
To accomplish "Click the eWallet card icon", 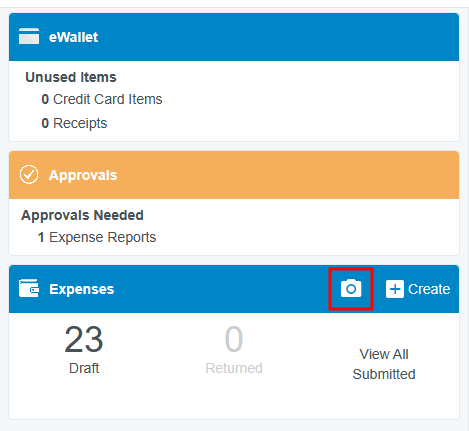I will (29, 36).
